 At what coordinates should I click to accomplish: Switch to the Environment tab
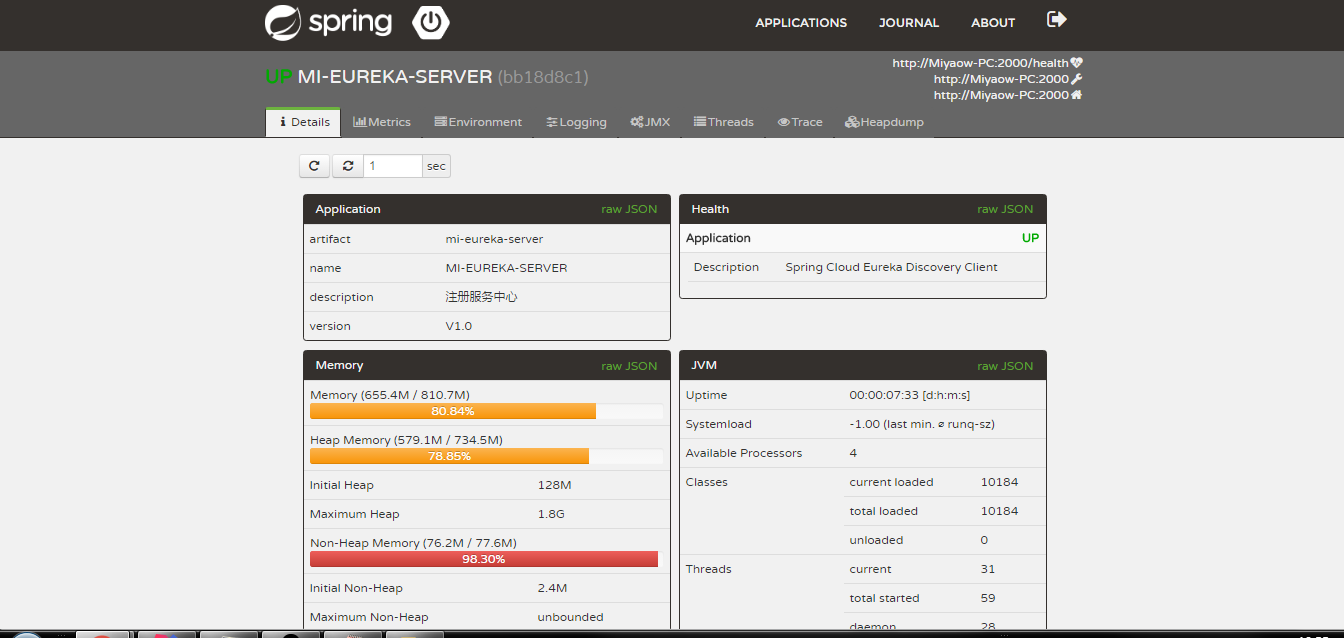point(478,122)
